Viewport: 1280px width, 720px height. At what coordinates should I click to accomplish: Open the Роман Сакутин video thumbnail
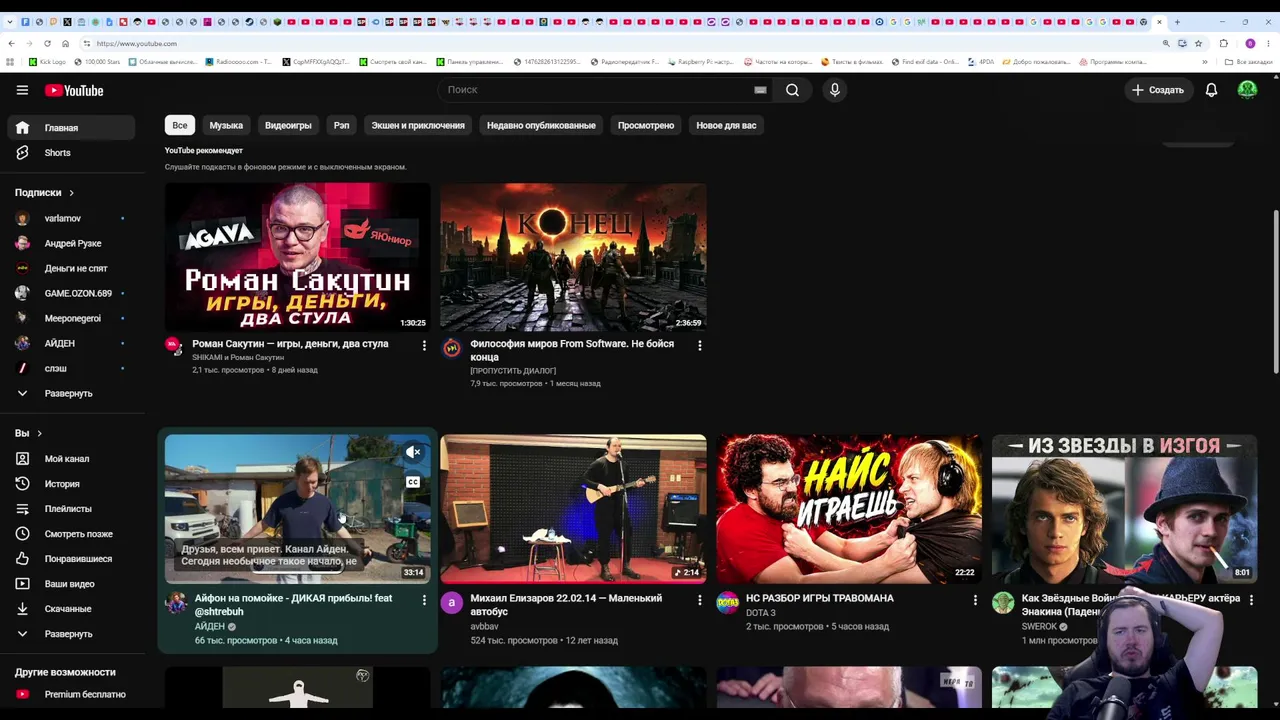[298, 257]
